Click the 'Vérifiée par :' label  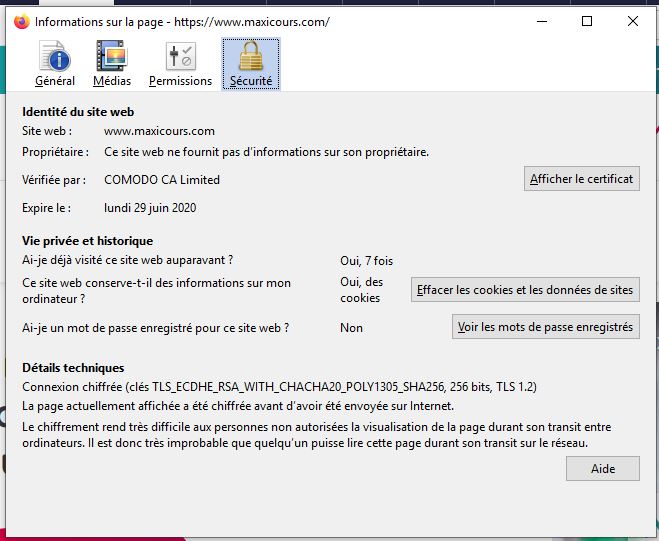pos(54,180)
